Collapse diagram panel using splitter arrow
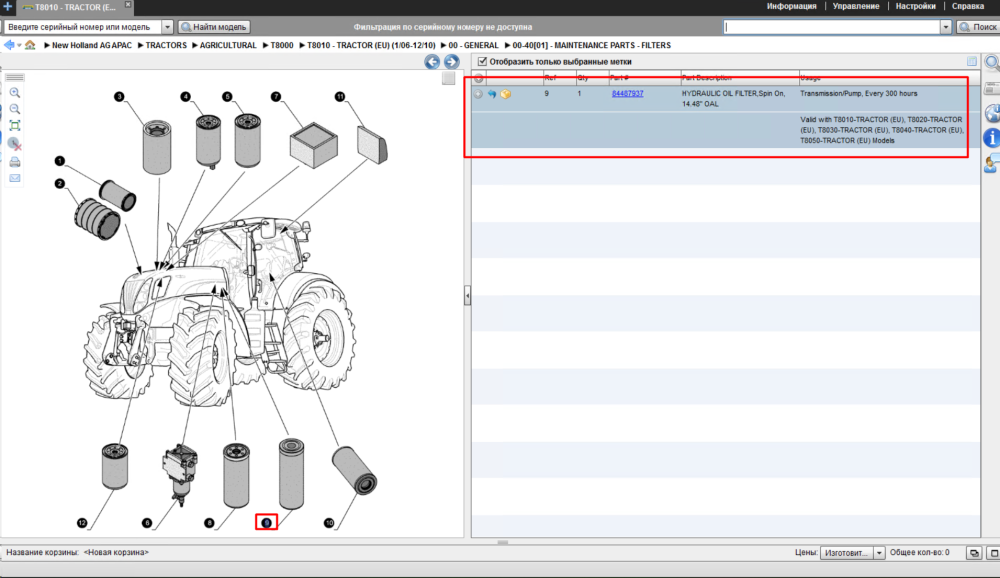The width and height of the screenshot is (1000, 578). (467, 296)
